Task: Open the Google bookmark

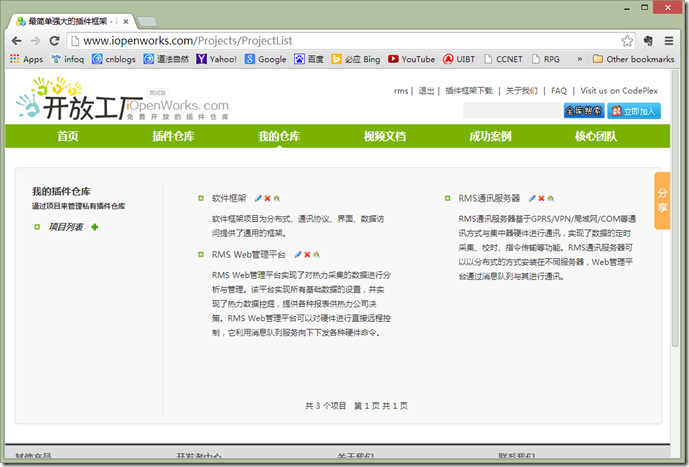Action: (x=265, y=59)
